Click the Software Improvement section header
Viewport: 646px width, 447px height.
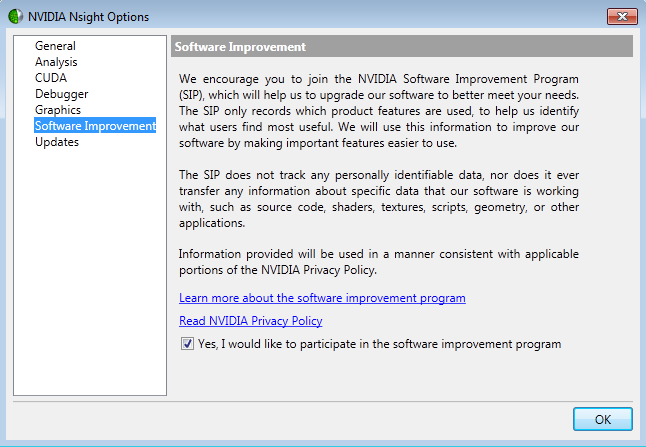(x=402, y=47)
